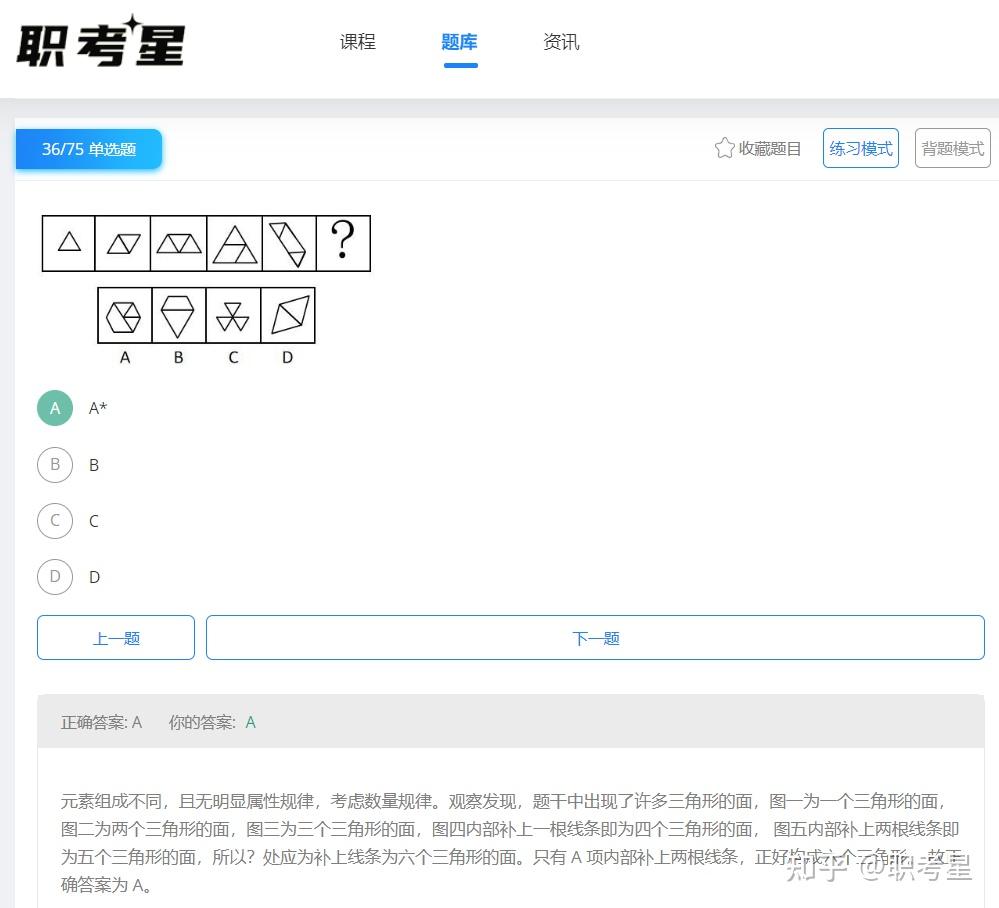The height and width of the screenshot is (908, 999).
Task: Open the 课程 menu item
Action: click(x=357, y=41)
